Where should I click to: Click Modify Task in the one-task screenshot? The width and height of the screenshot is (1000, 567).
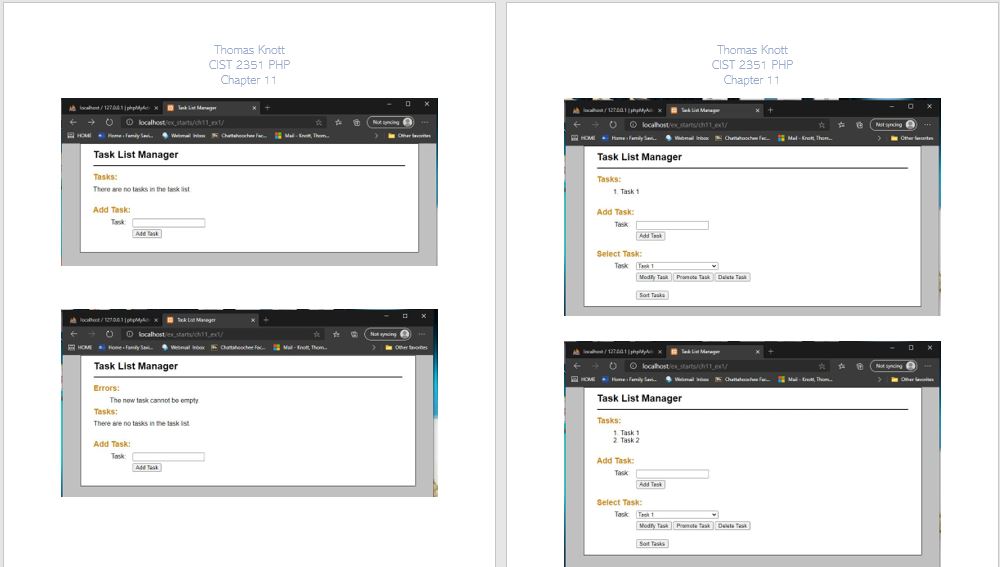(x=654, y=277)
